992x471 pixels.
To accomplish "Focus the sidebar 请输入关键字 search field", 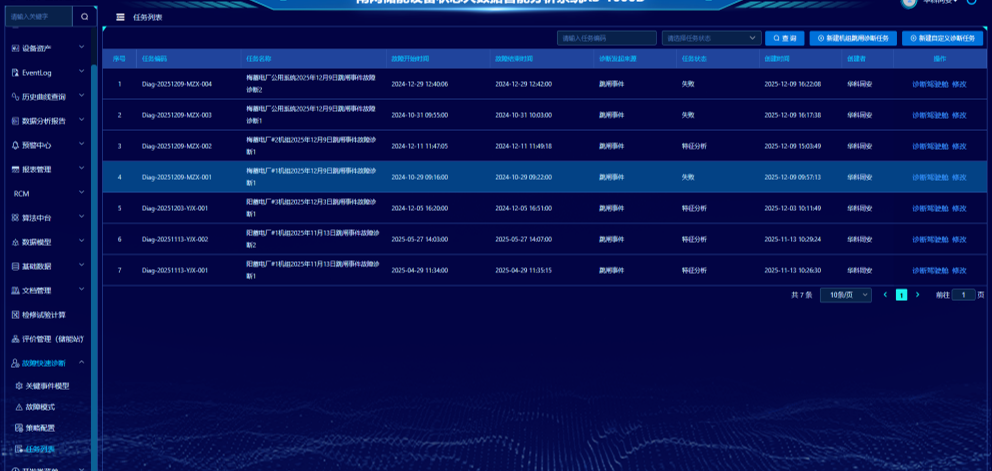I will tap(39, 16).
